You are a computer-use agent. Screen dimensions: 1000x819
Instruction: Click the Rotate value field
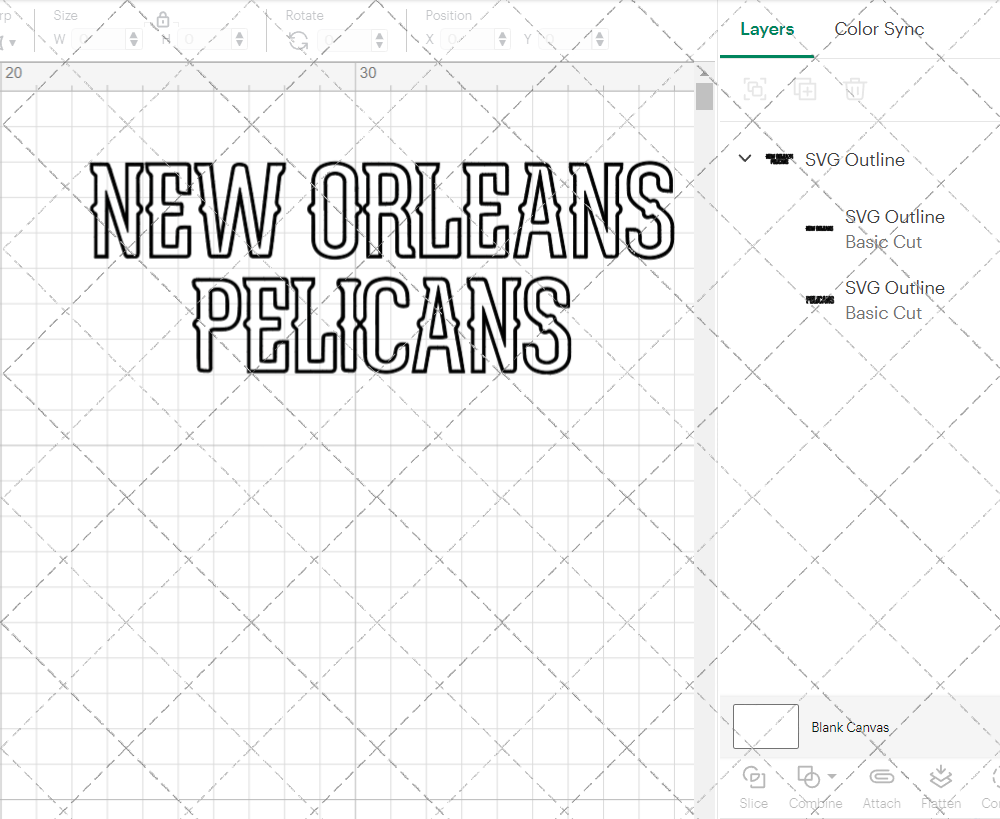345,40
